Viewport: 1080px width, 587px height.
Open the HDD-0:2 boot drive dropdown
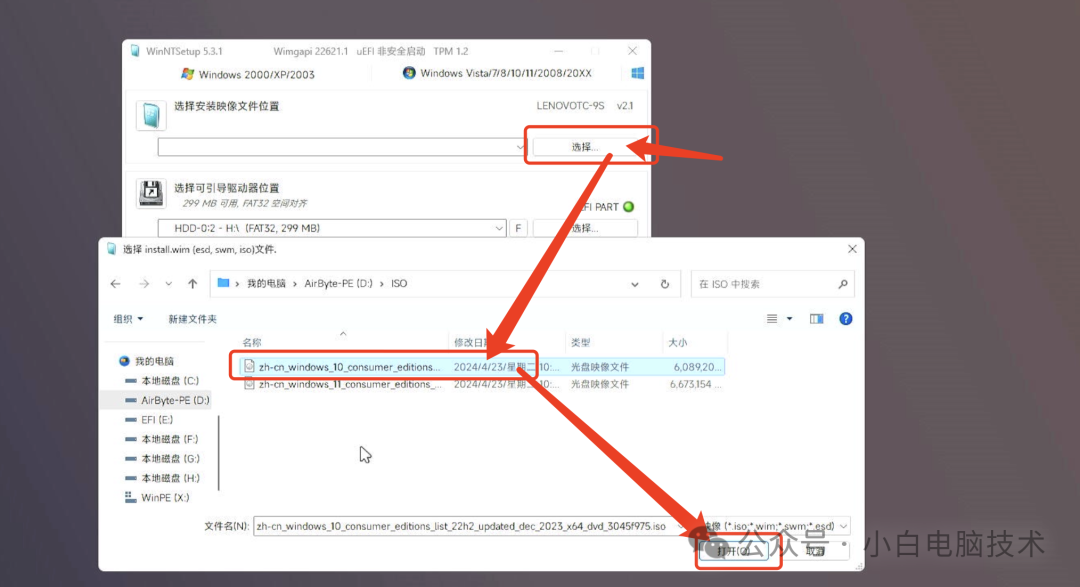499,228
